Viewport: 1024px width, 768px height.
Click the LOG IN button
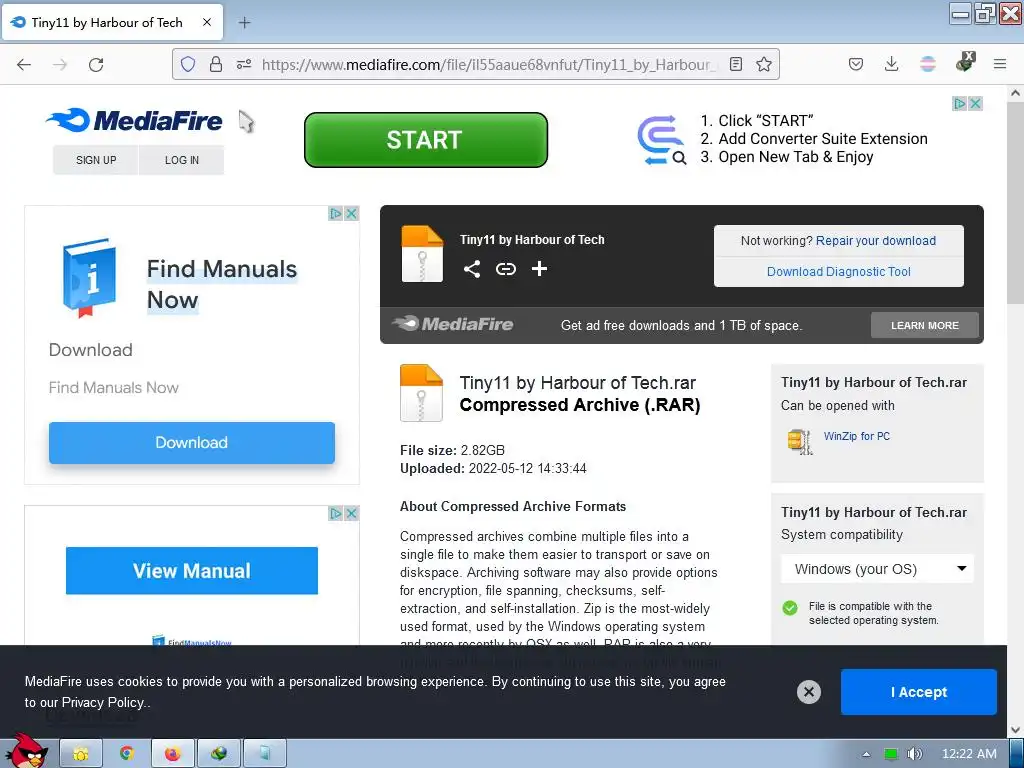click(x=182, y=160)
